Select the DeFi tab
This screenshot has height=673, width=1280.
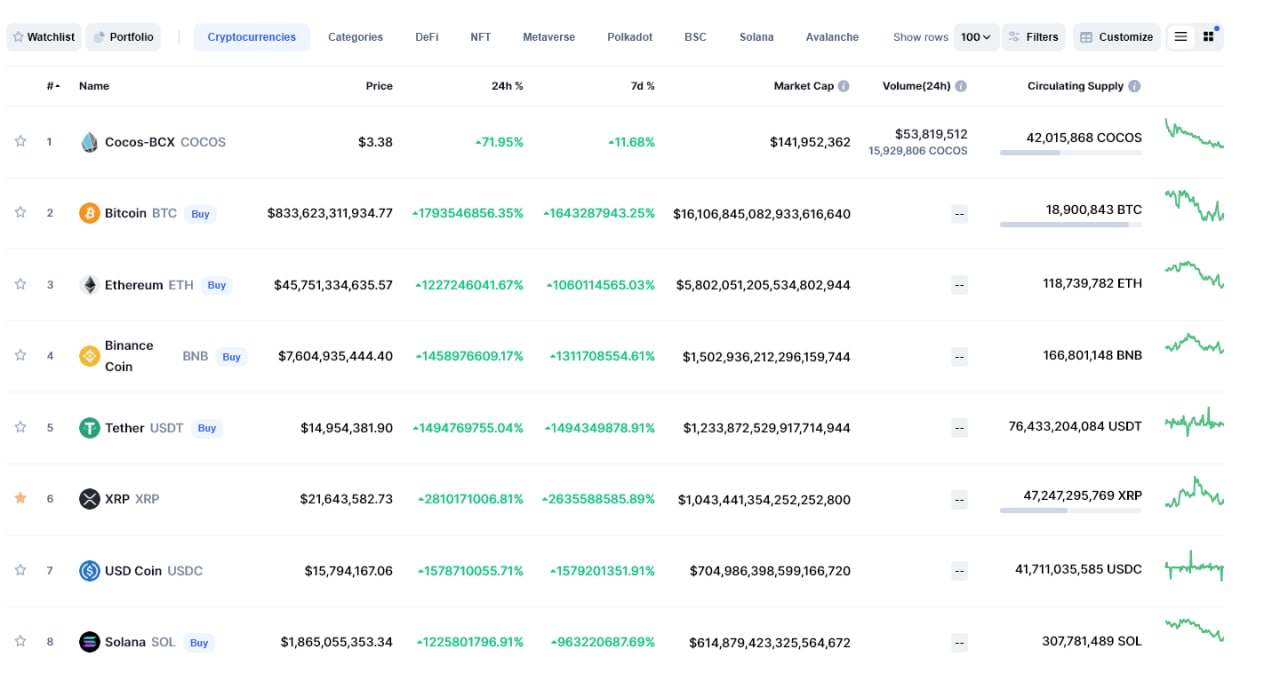(x=427, y=37)
